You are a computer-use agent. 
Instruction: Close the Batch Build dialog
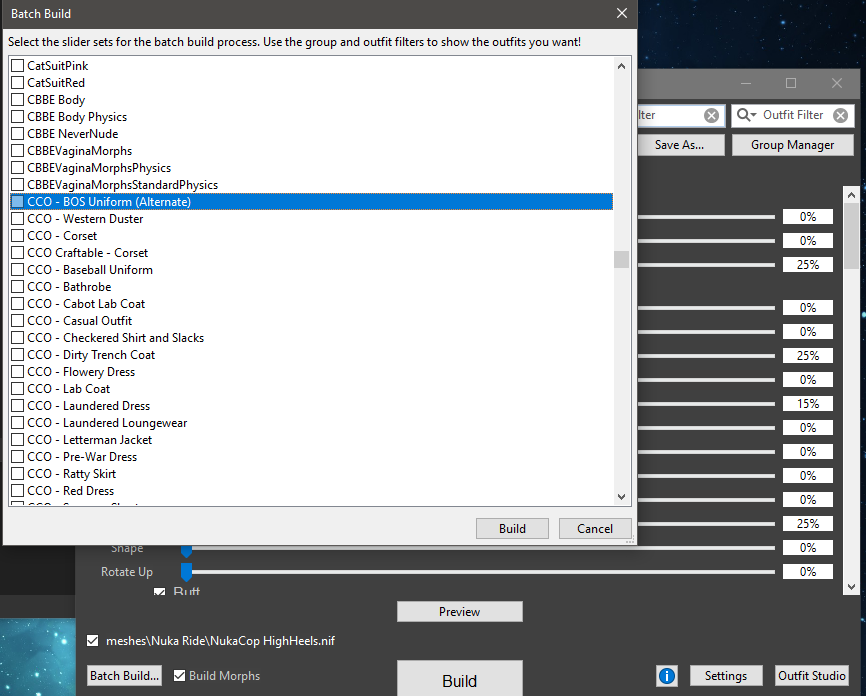tap(622, 14)
